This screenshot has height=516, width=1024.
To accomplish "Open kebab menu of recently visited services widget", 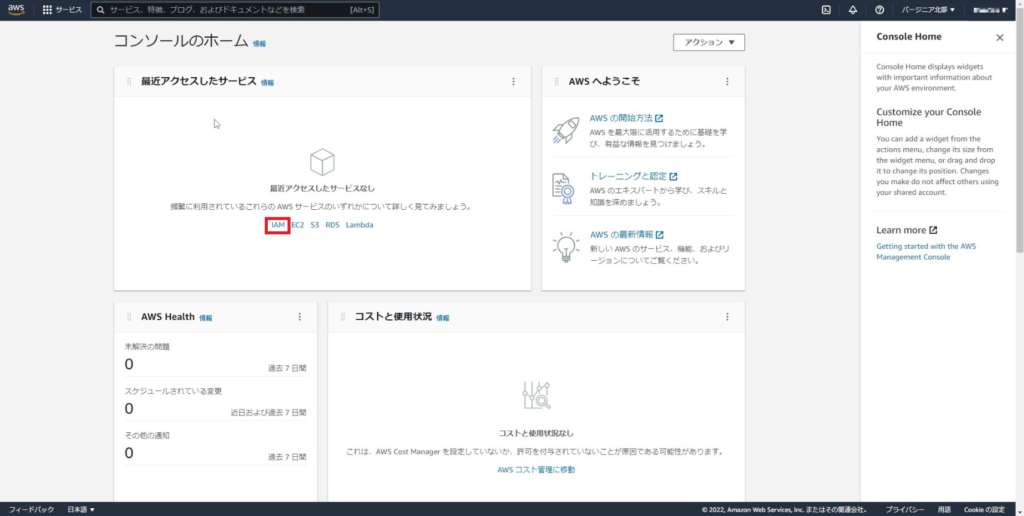I will point(513,82).
